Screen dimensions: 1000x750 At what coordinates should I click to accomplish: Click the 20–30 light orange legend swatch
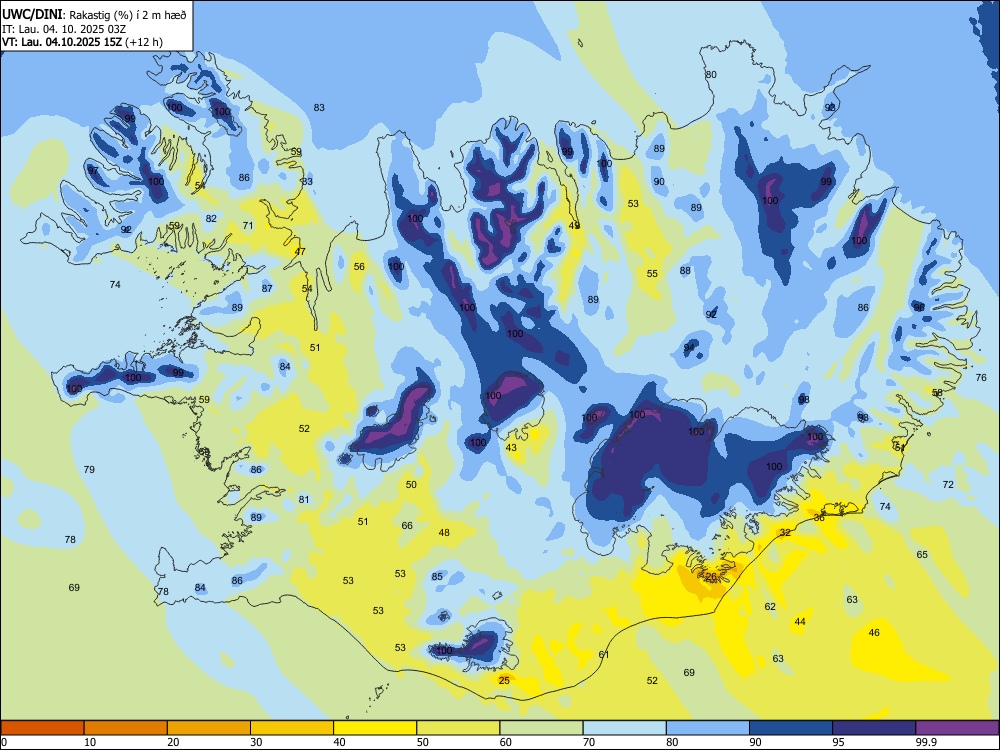point(209,728)
